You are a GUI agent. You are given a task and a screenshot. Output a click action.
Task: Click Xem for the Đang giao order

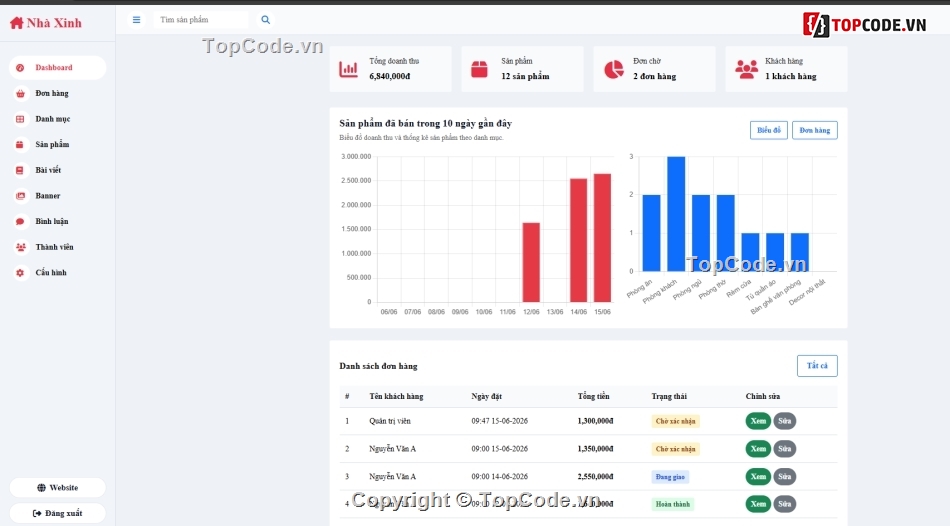pos(758,477)
